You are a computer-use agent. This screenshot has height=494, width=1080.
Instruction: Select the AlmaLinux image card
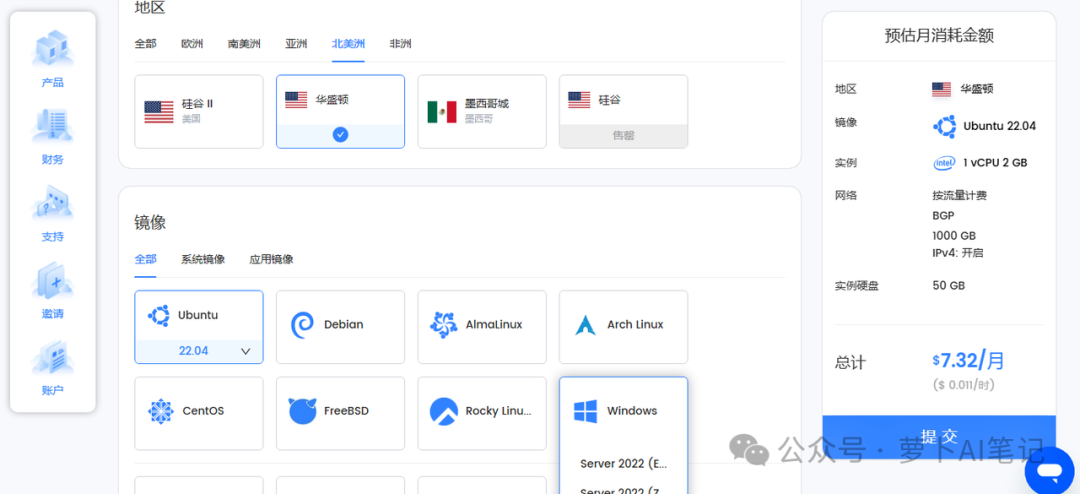click(481, 327)
